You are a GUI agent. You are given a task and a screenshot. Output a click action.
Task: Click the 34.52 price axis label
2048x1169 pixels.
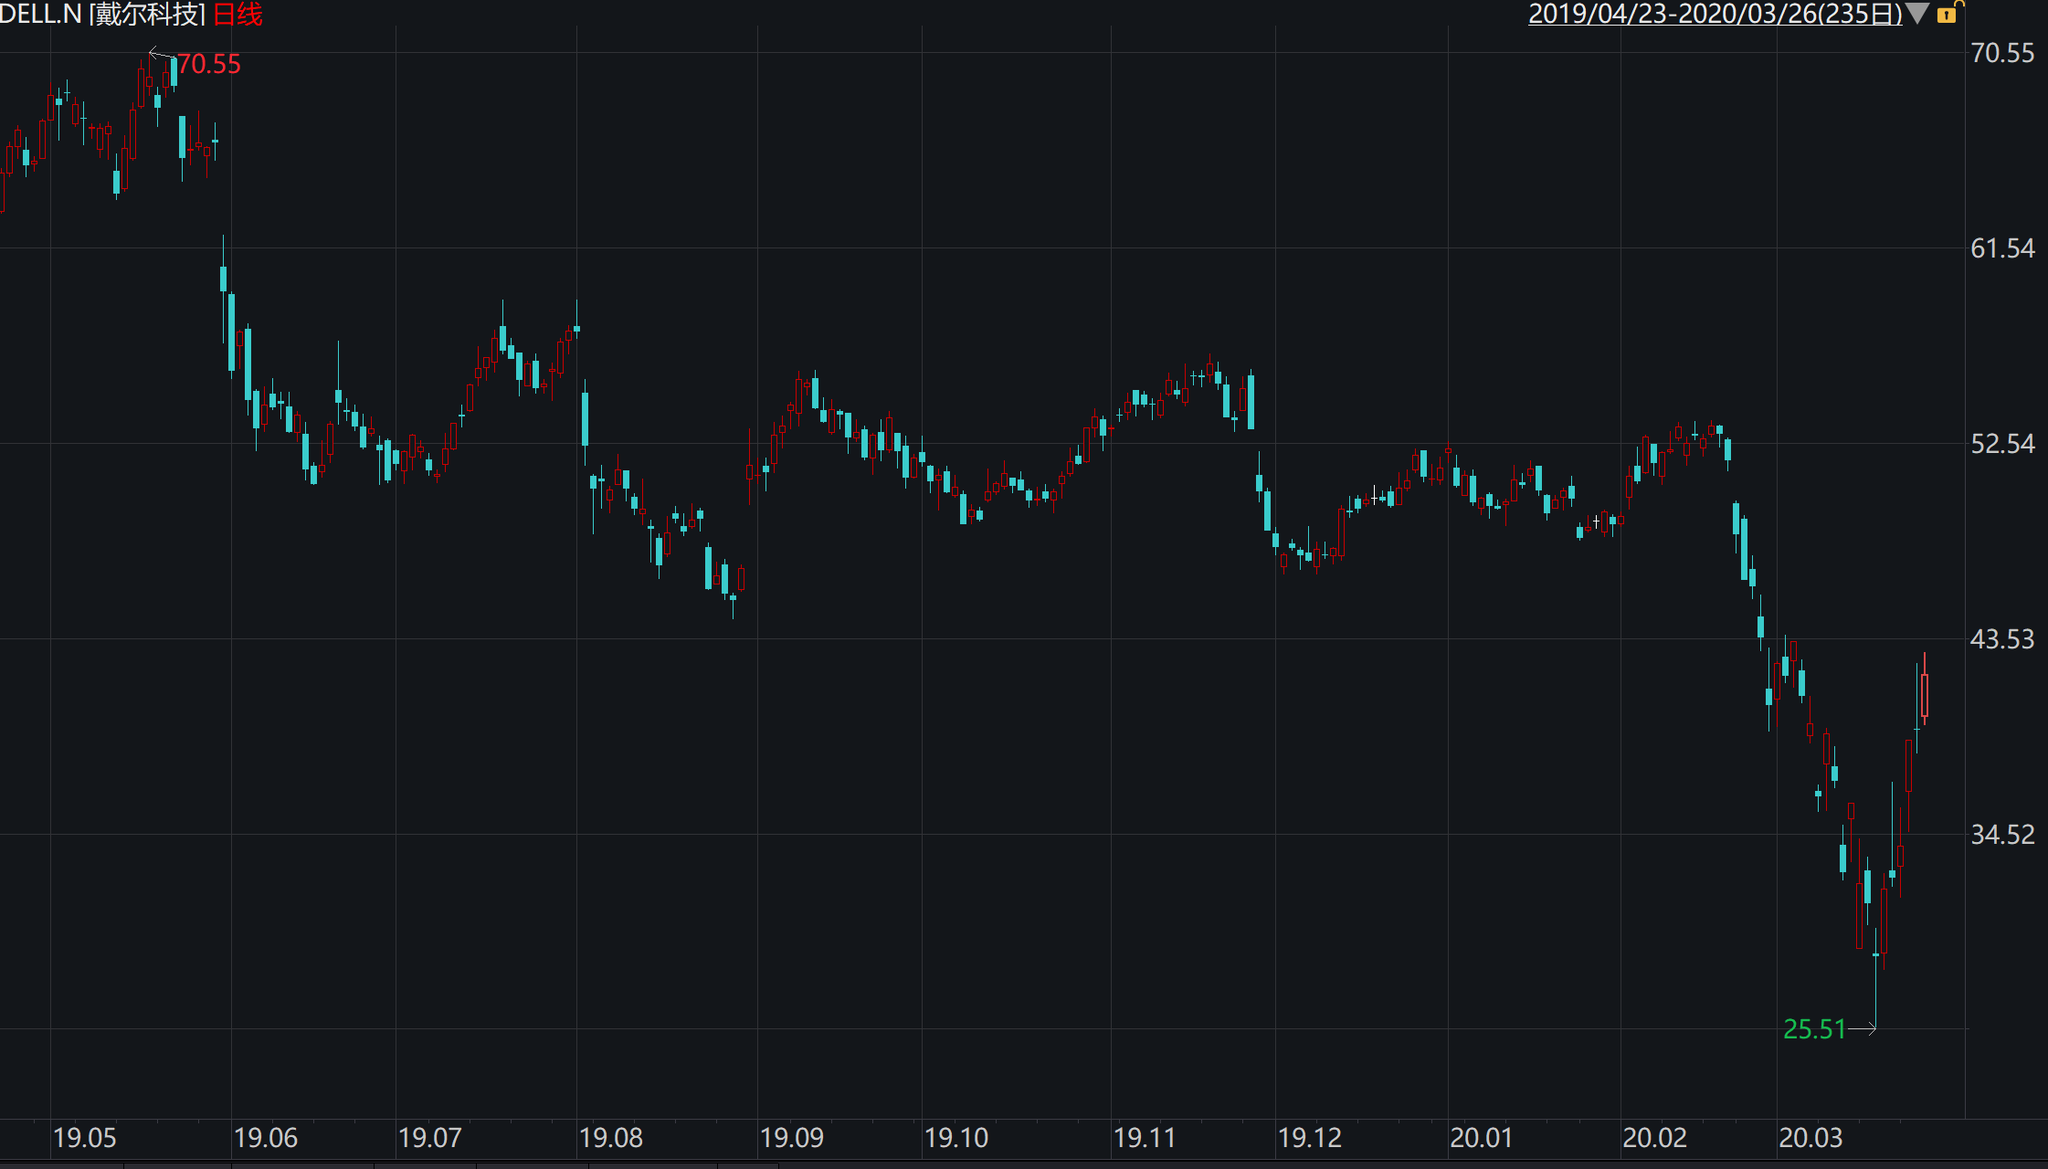click(2002, 834)
